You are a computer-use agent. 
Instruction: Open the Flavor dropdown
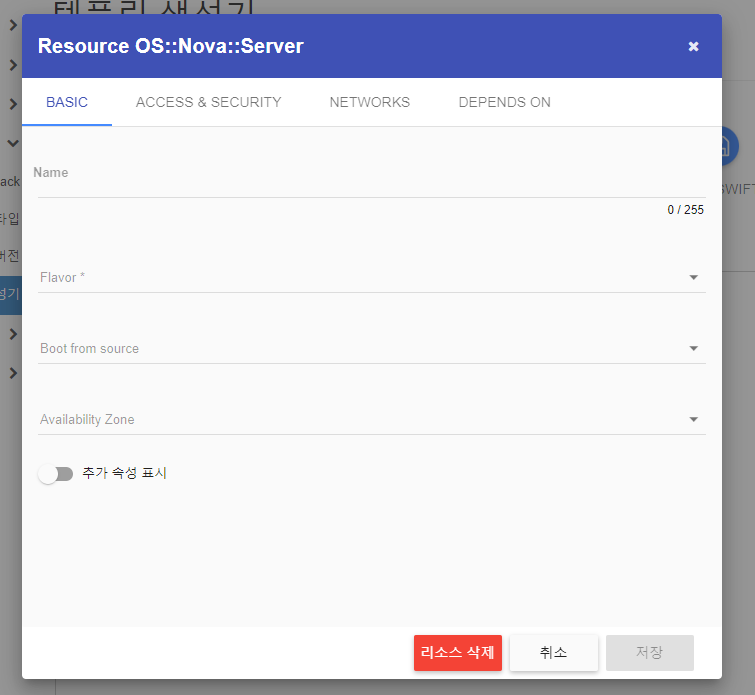click(x=372, y=277)
